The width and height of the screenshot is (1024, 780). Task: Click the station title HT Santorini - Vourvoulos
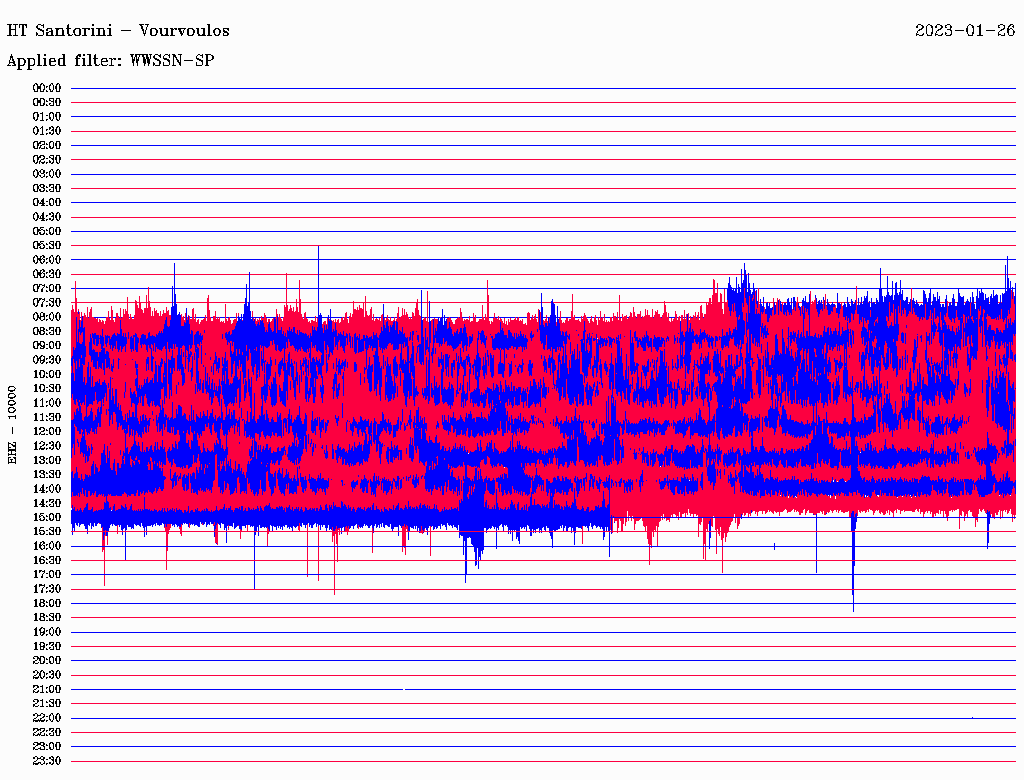118,31
